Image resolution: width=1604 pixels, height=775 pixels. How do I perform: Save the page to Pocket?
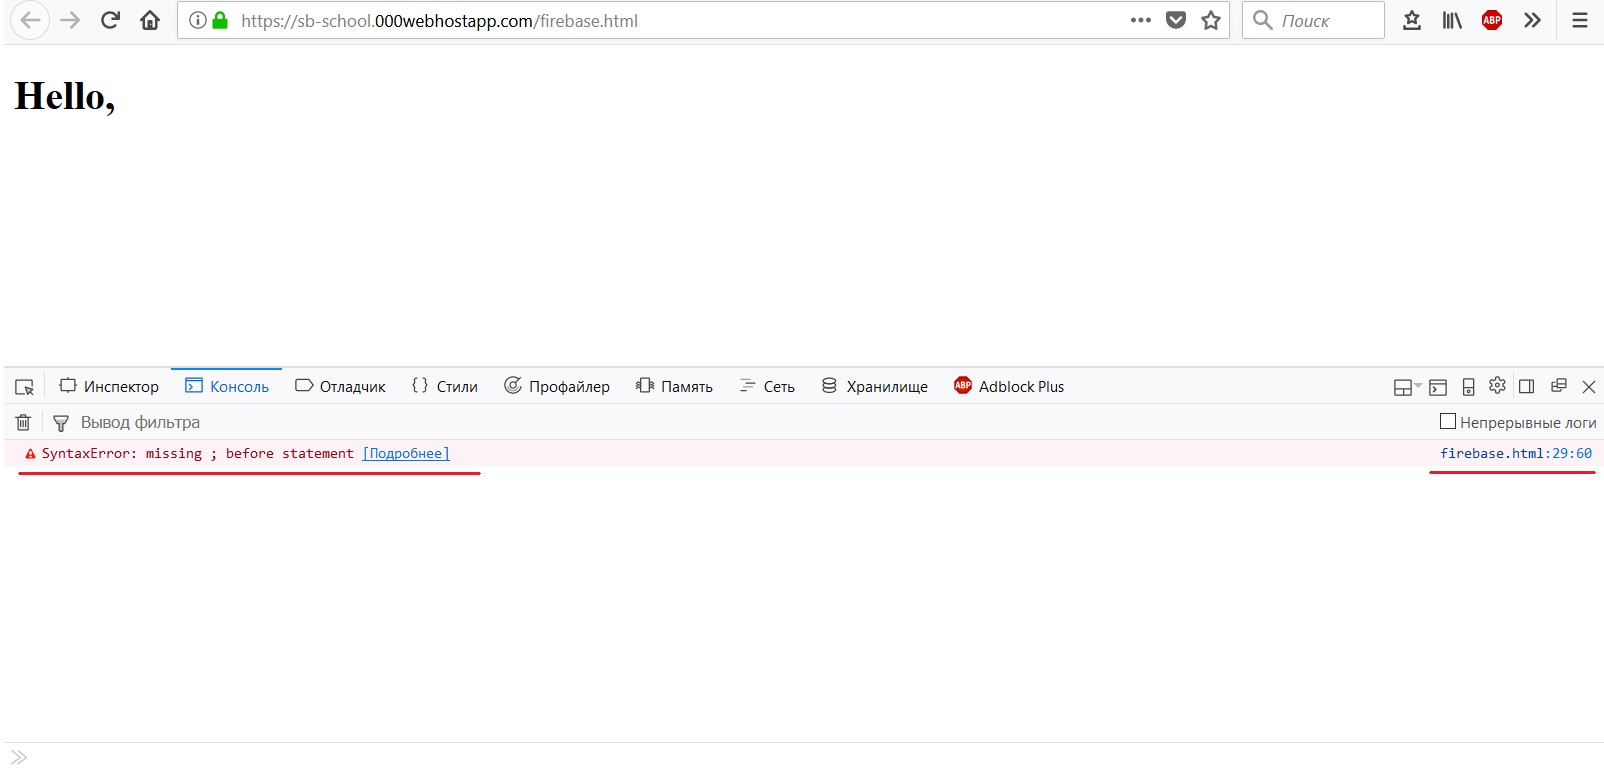click(x=1176, y=20)
